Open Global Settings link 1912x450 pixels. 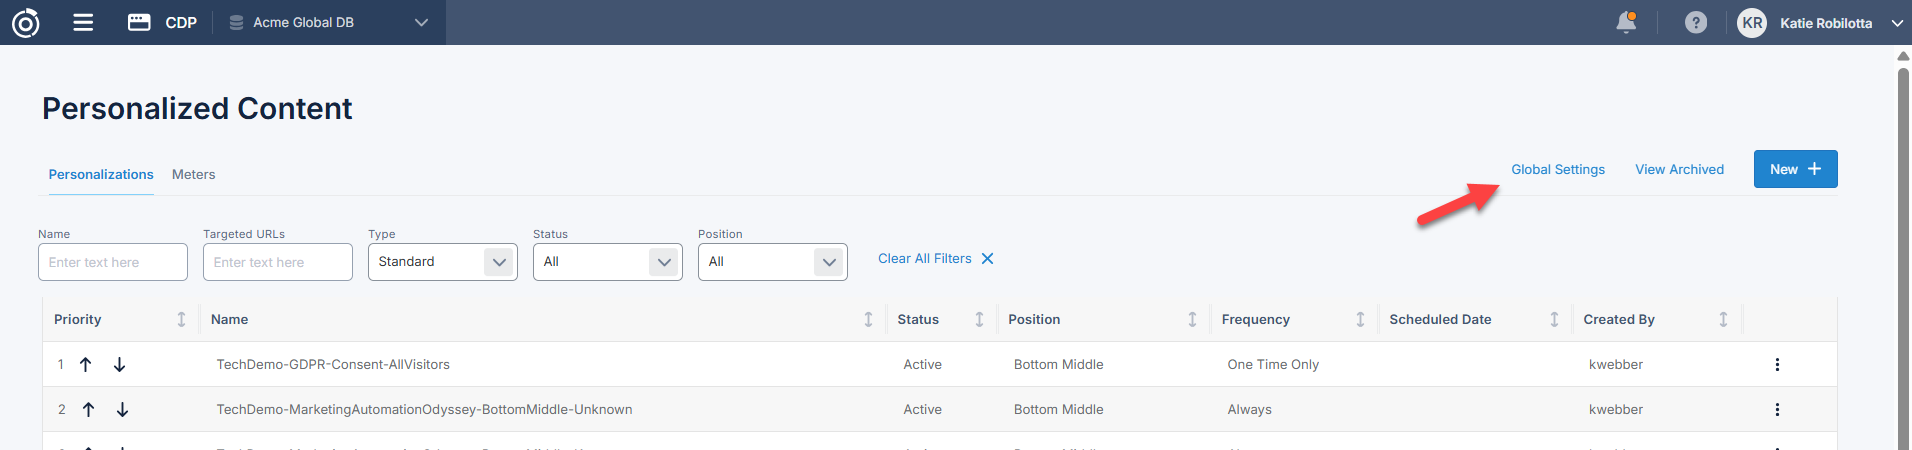coord(1557,170)
